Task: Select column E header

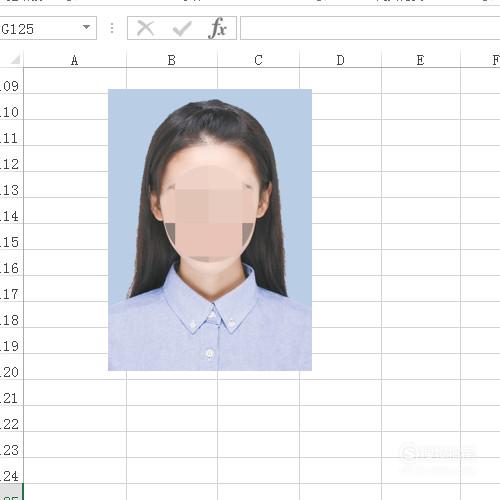Action: tap(421, 60)
